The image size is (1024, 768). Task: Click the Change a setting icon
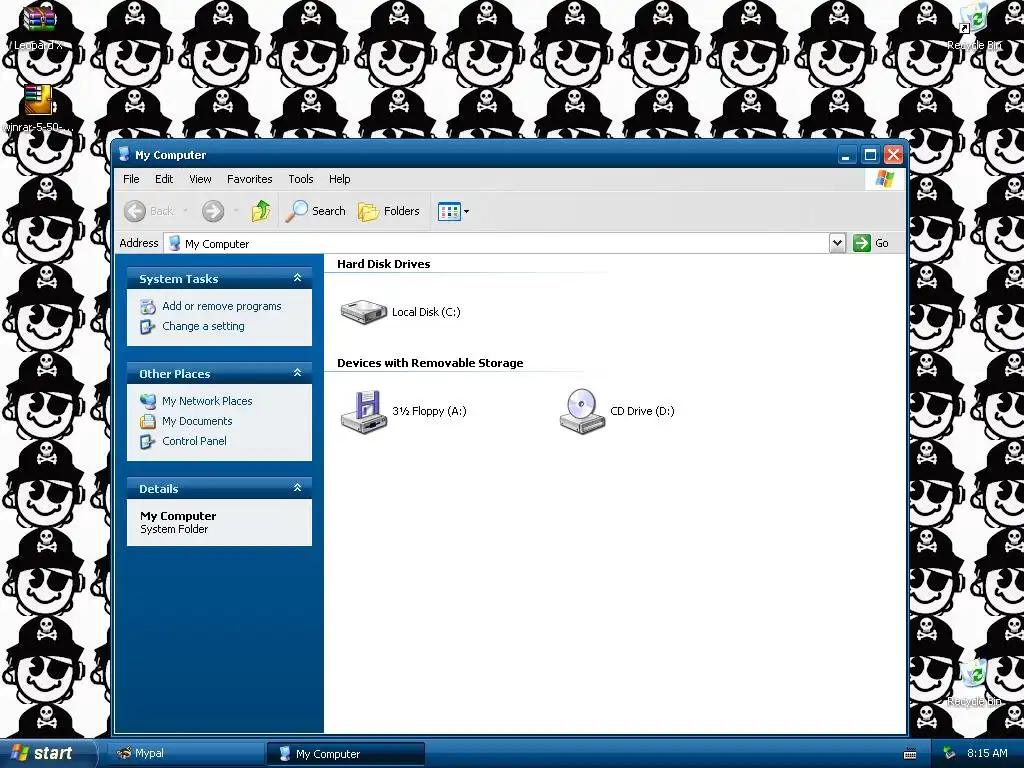click(148, 327)
